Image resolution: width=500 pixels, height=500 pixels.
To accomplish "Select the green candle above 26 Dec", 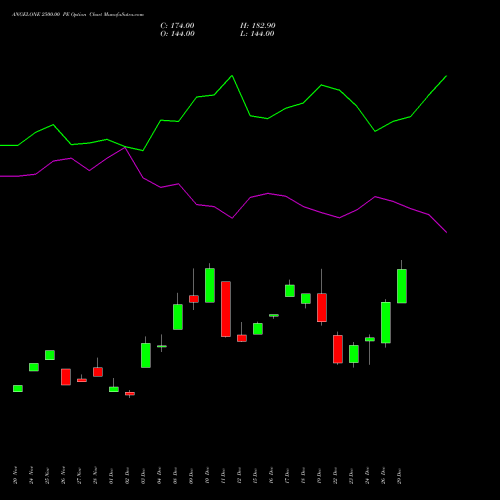I will coord(386,322).
